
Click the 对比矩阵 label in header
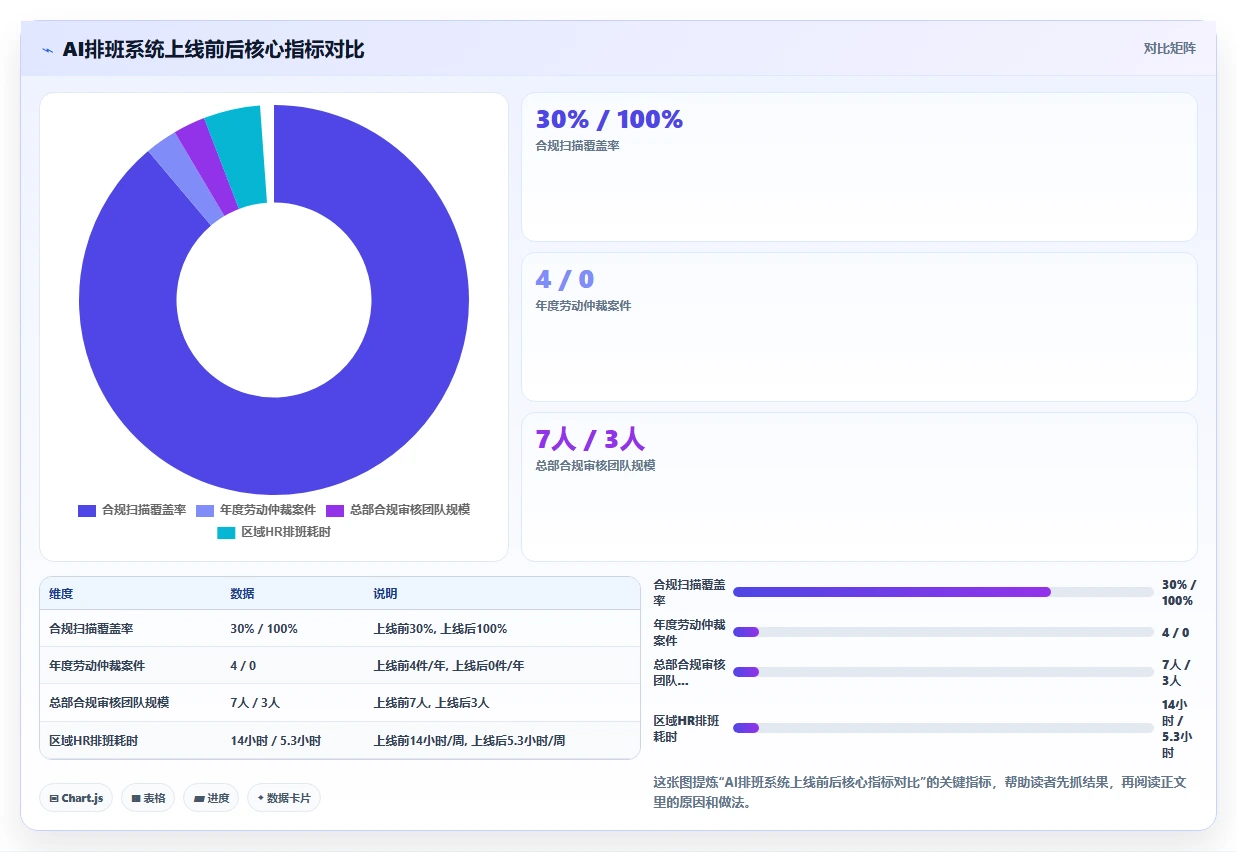click(x=1170, y=48)
